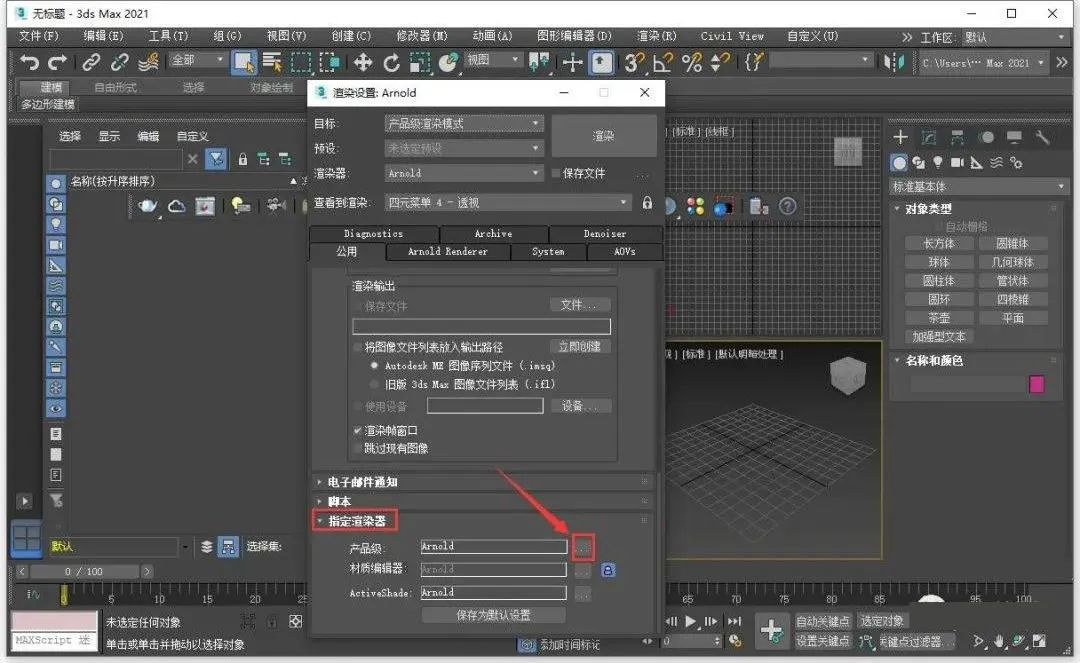Click the teapot render icon
This screenshot has height=663, width=1080.
(147, 205)
